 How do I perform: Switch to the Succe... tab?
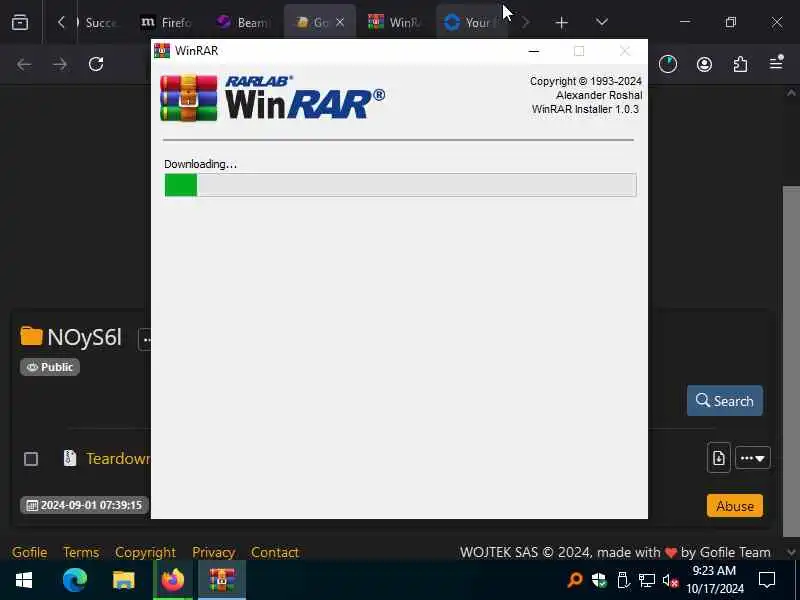pyautogui.click(x=97, y=23)
